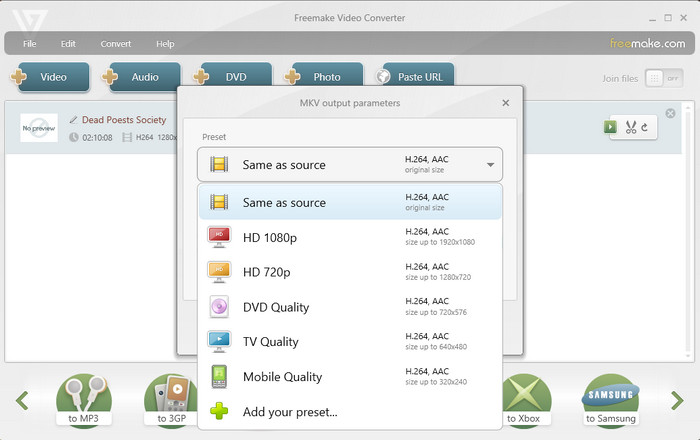Click the 02:10:08 duration value
This screenshot has width=700, height=440.
[x=97, y=137]
